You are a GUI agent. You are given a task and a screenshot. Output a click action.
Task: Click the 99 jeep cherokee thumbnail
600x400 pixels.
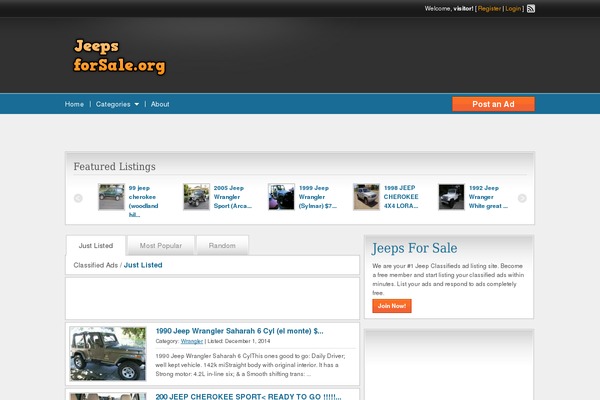111,197
